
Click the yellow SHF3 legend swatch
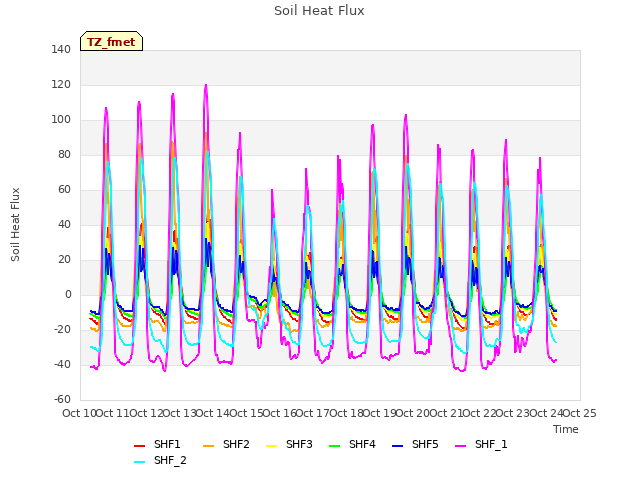click(x=271, y=446)
